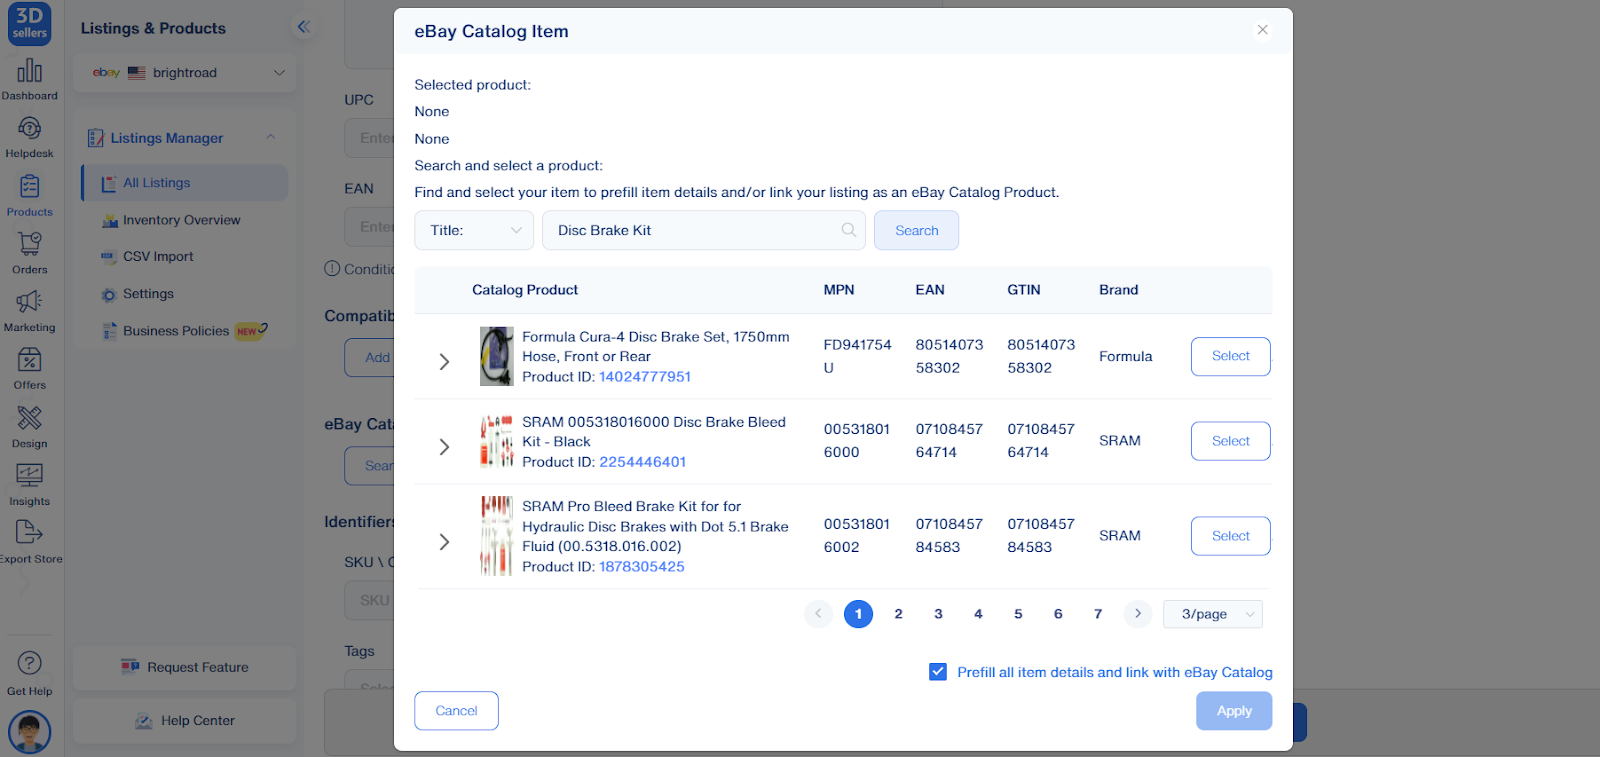Screen dimensions: 1600x757
Task: Click the Search button in the dialog
Action: tap(916, 230)
